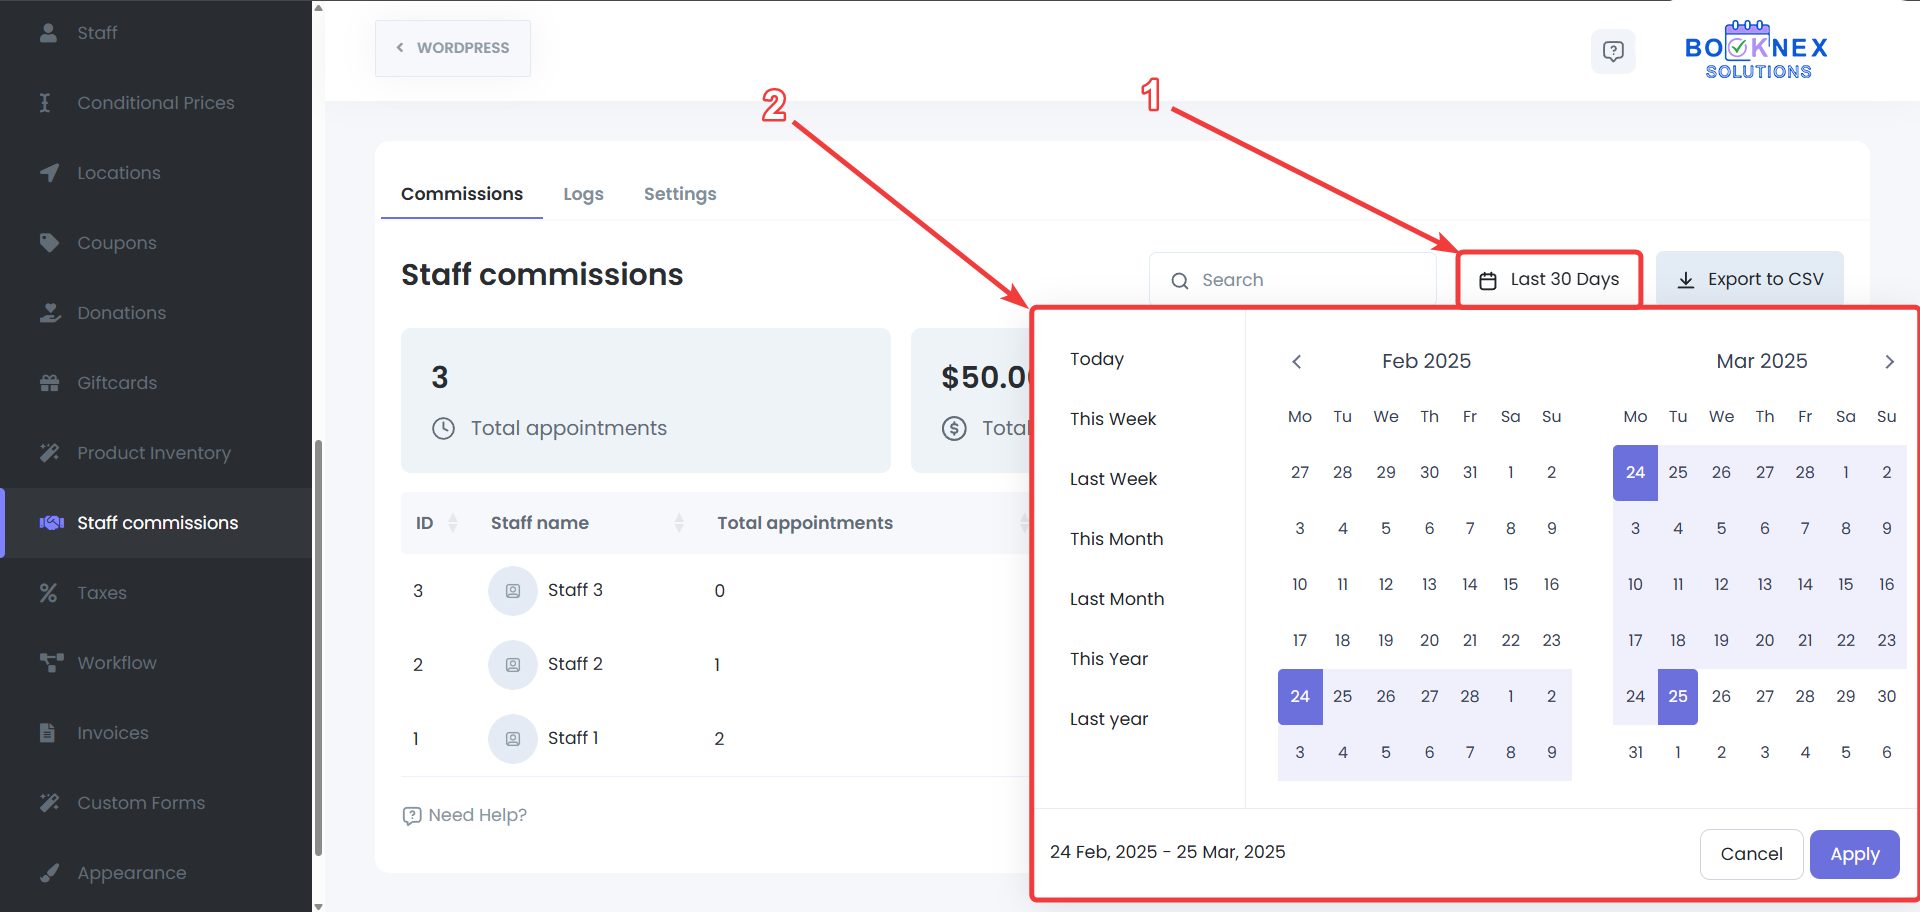Switch to the Logs tab
Image resolution: width=1920 pixels, height=912 pixels.
pyautogui.click(x=583, y=194)
